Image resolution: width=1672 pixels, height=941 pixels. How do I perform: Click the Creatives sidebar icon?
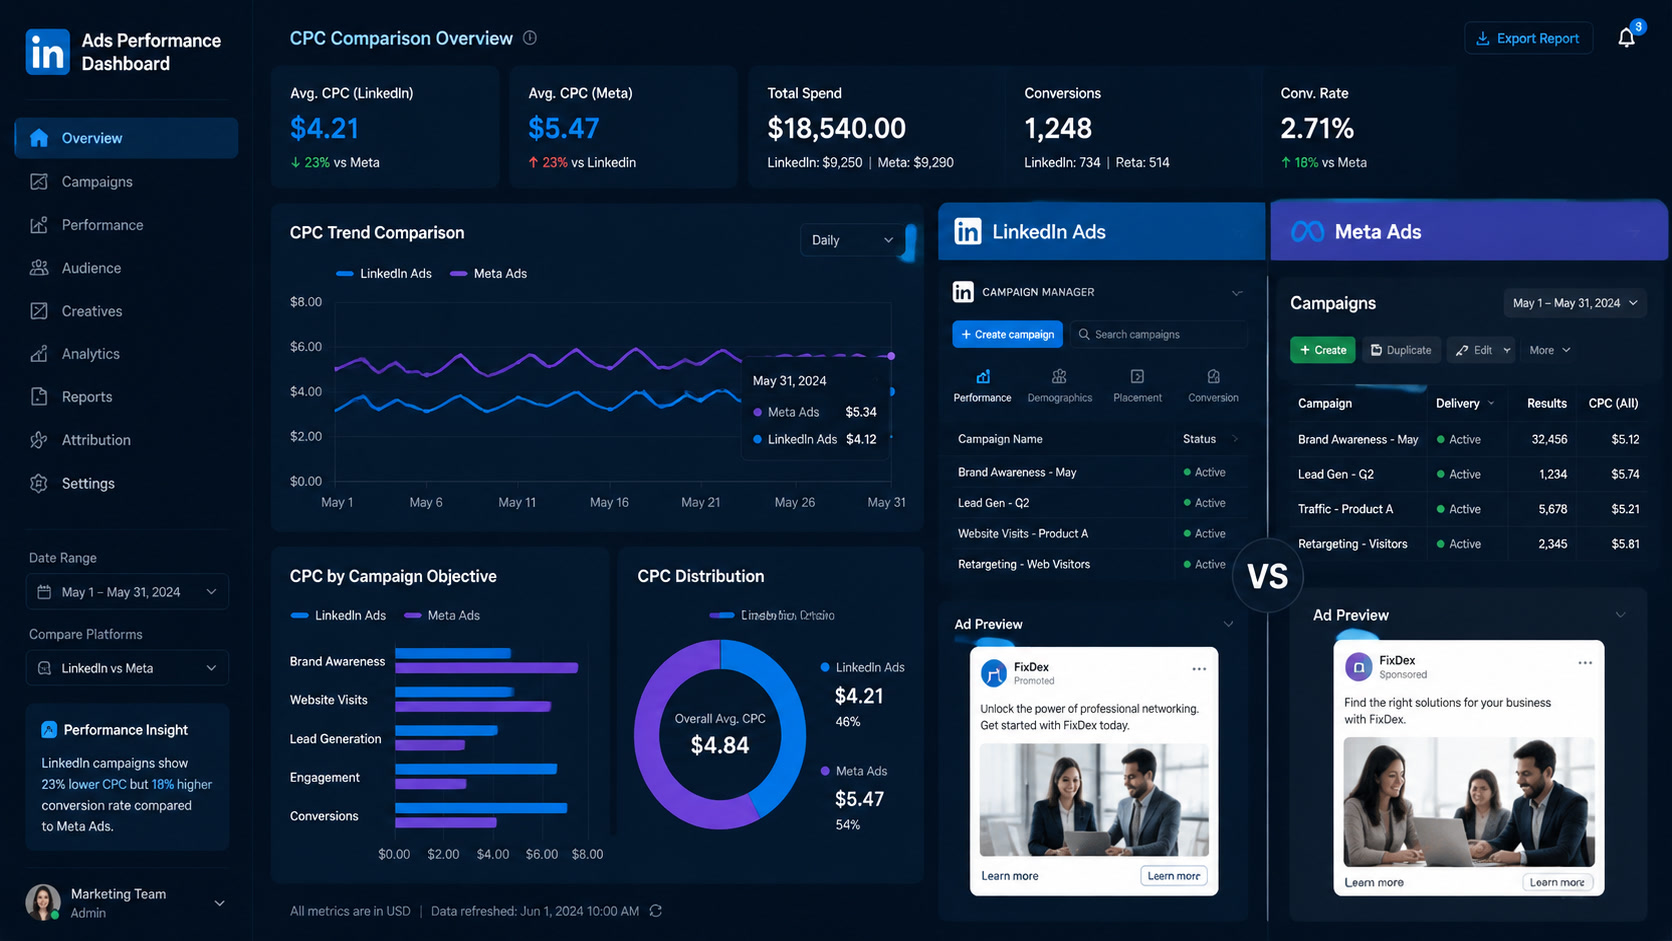[39, 310]
